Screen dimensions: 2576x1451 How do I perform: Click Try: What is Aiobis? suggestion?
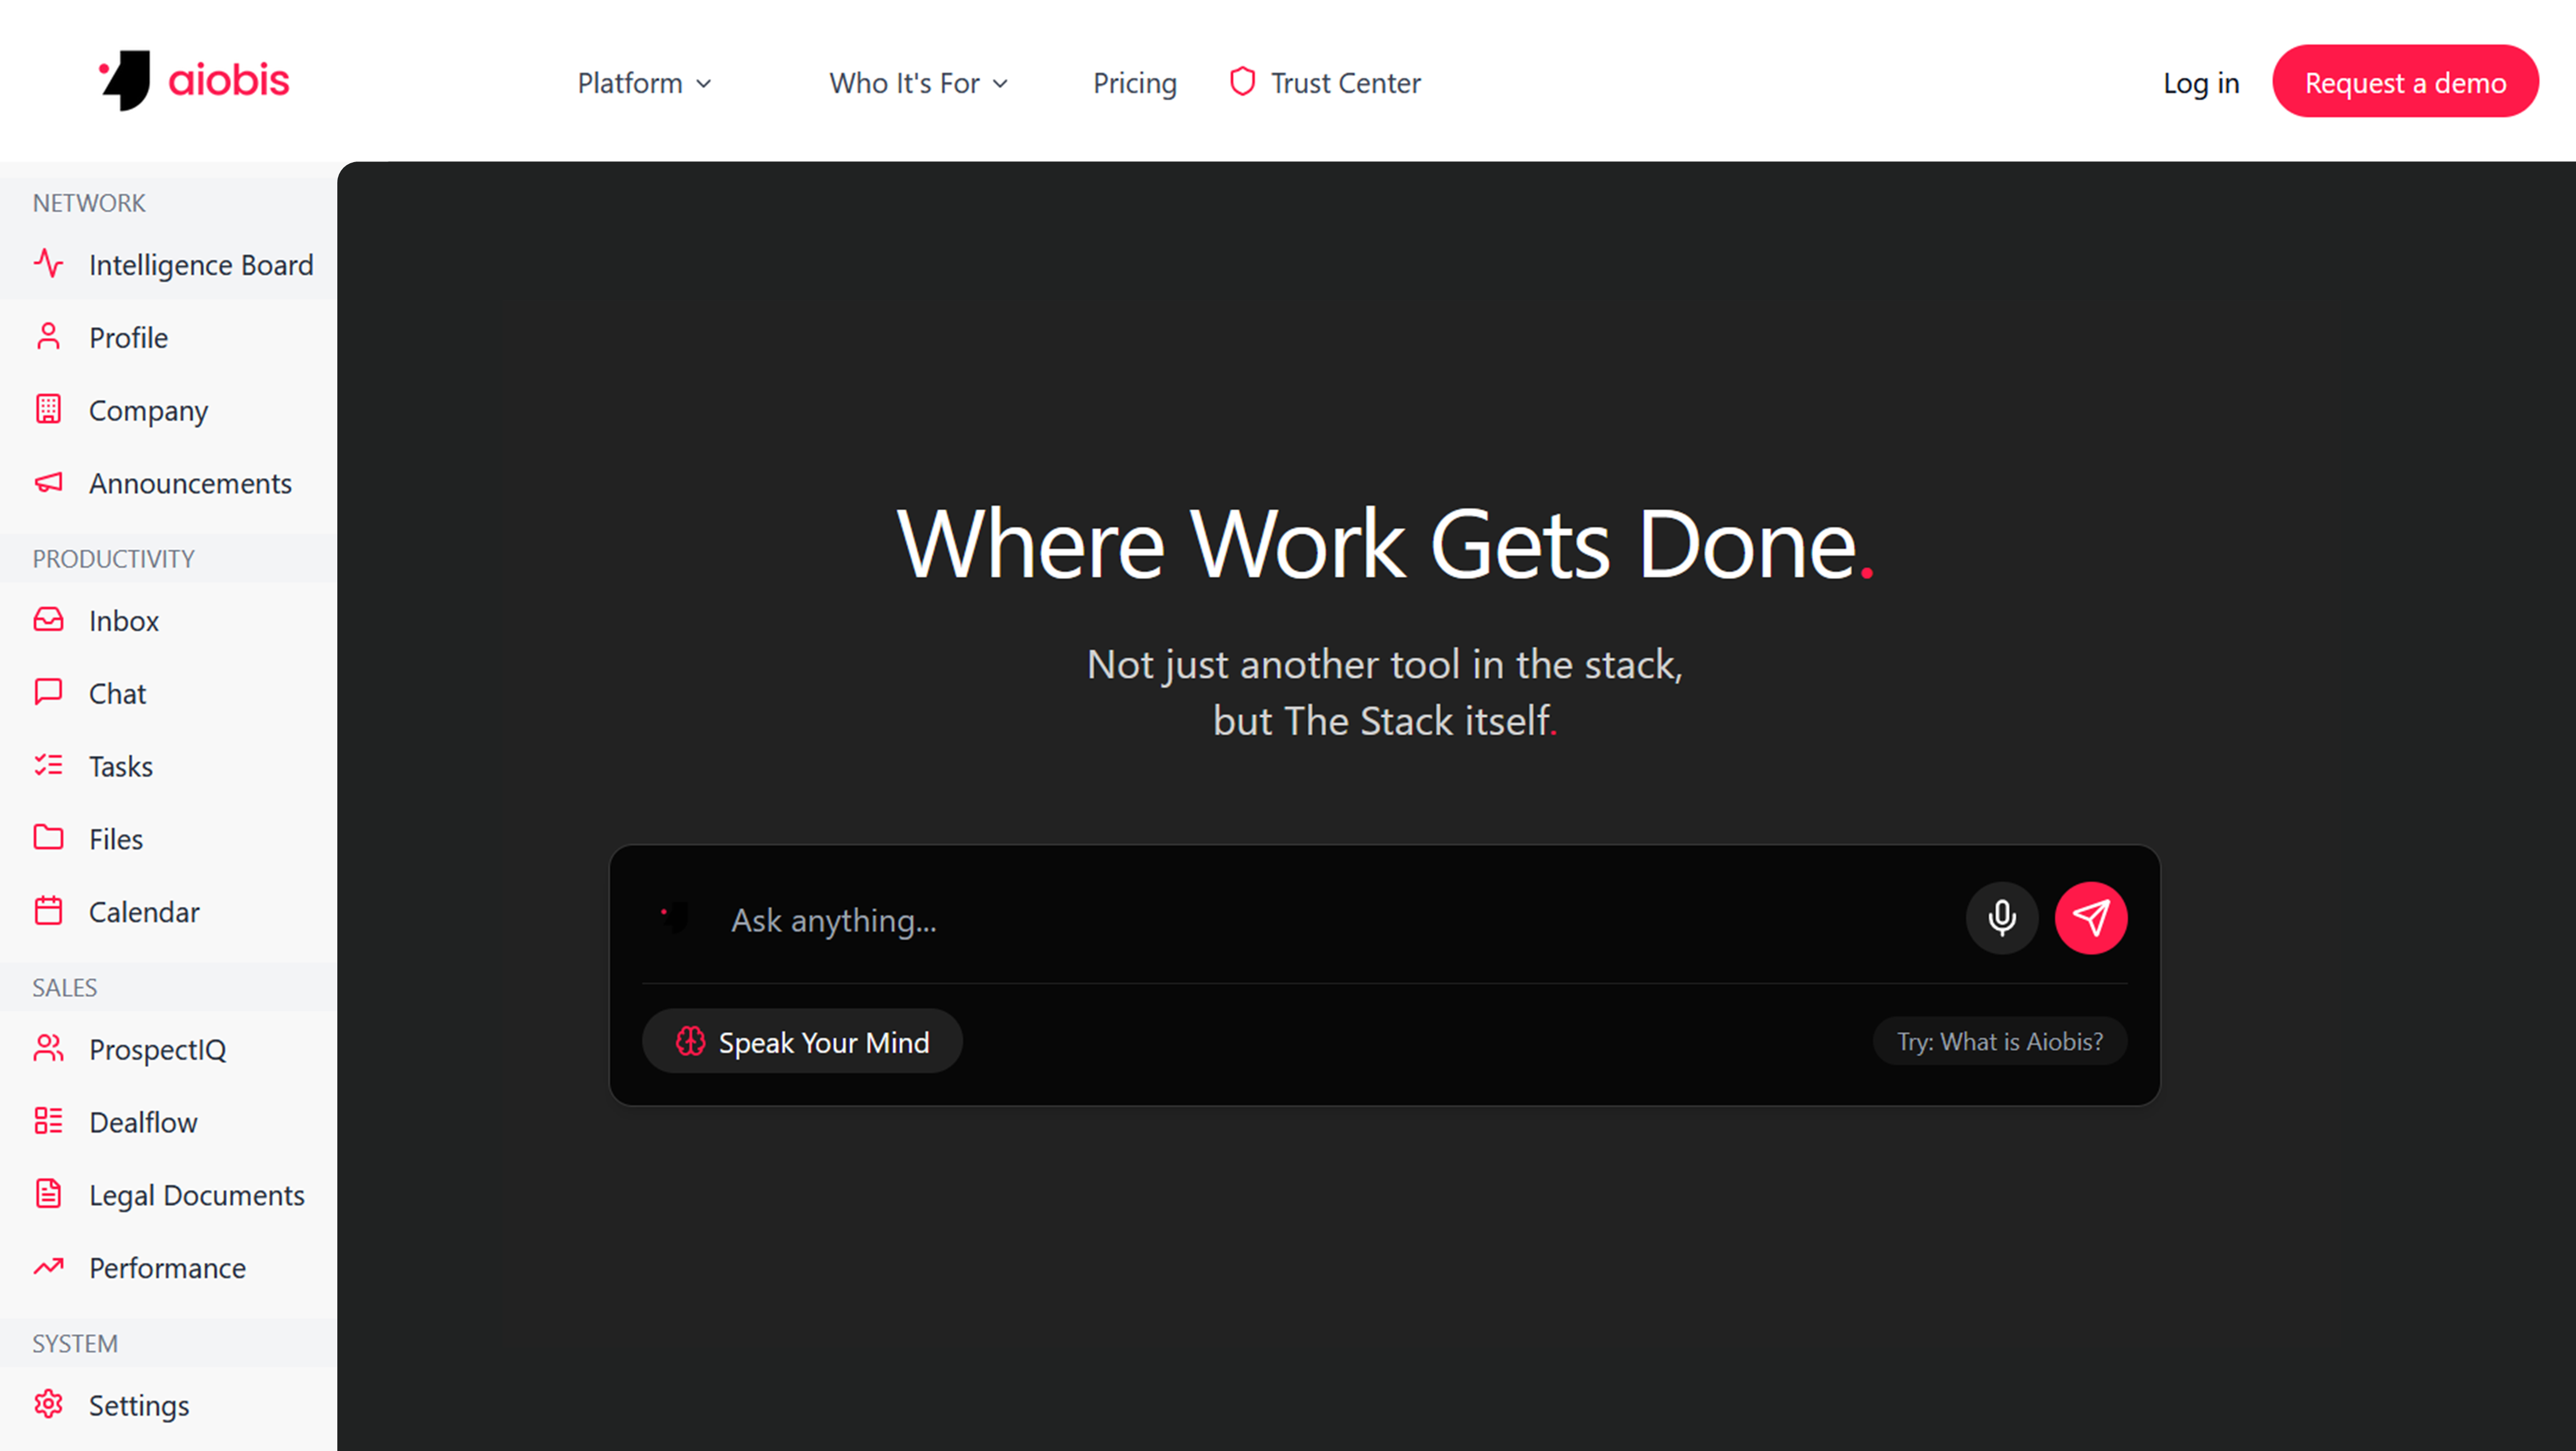click(2000, 1042)
